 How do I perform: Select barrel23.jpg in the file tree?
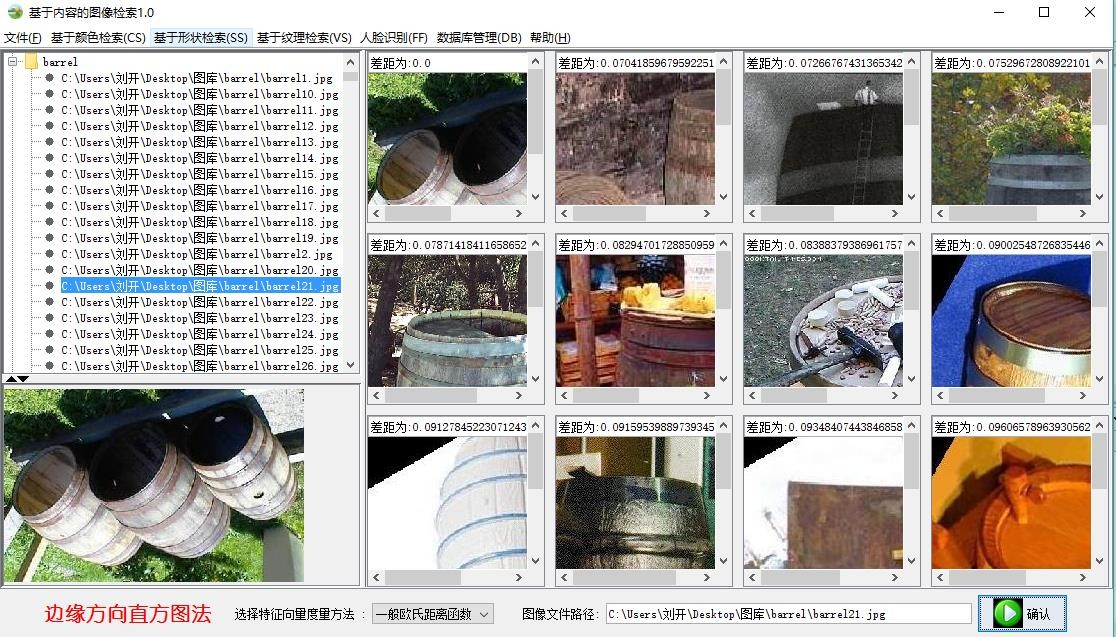[x=199, y=318]
